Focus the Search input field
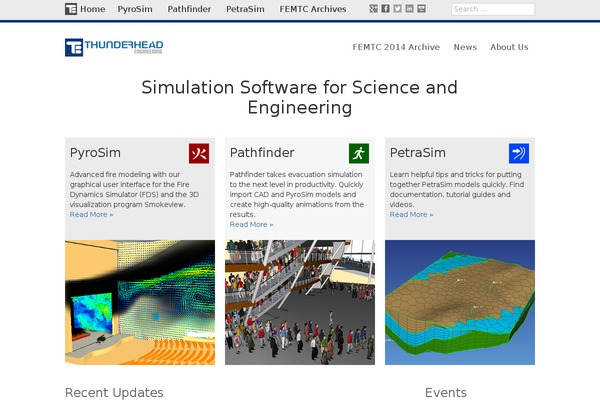The width and height of the screenshot is (600, 400). click(x=493, y=9)
